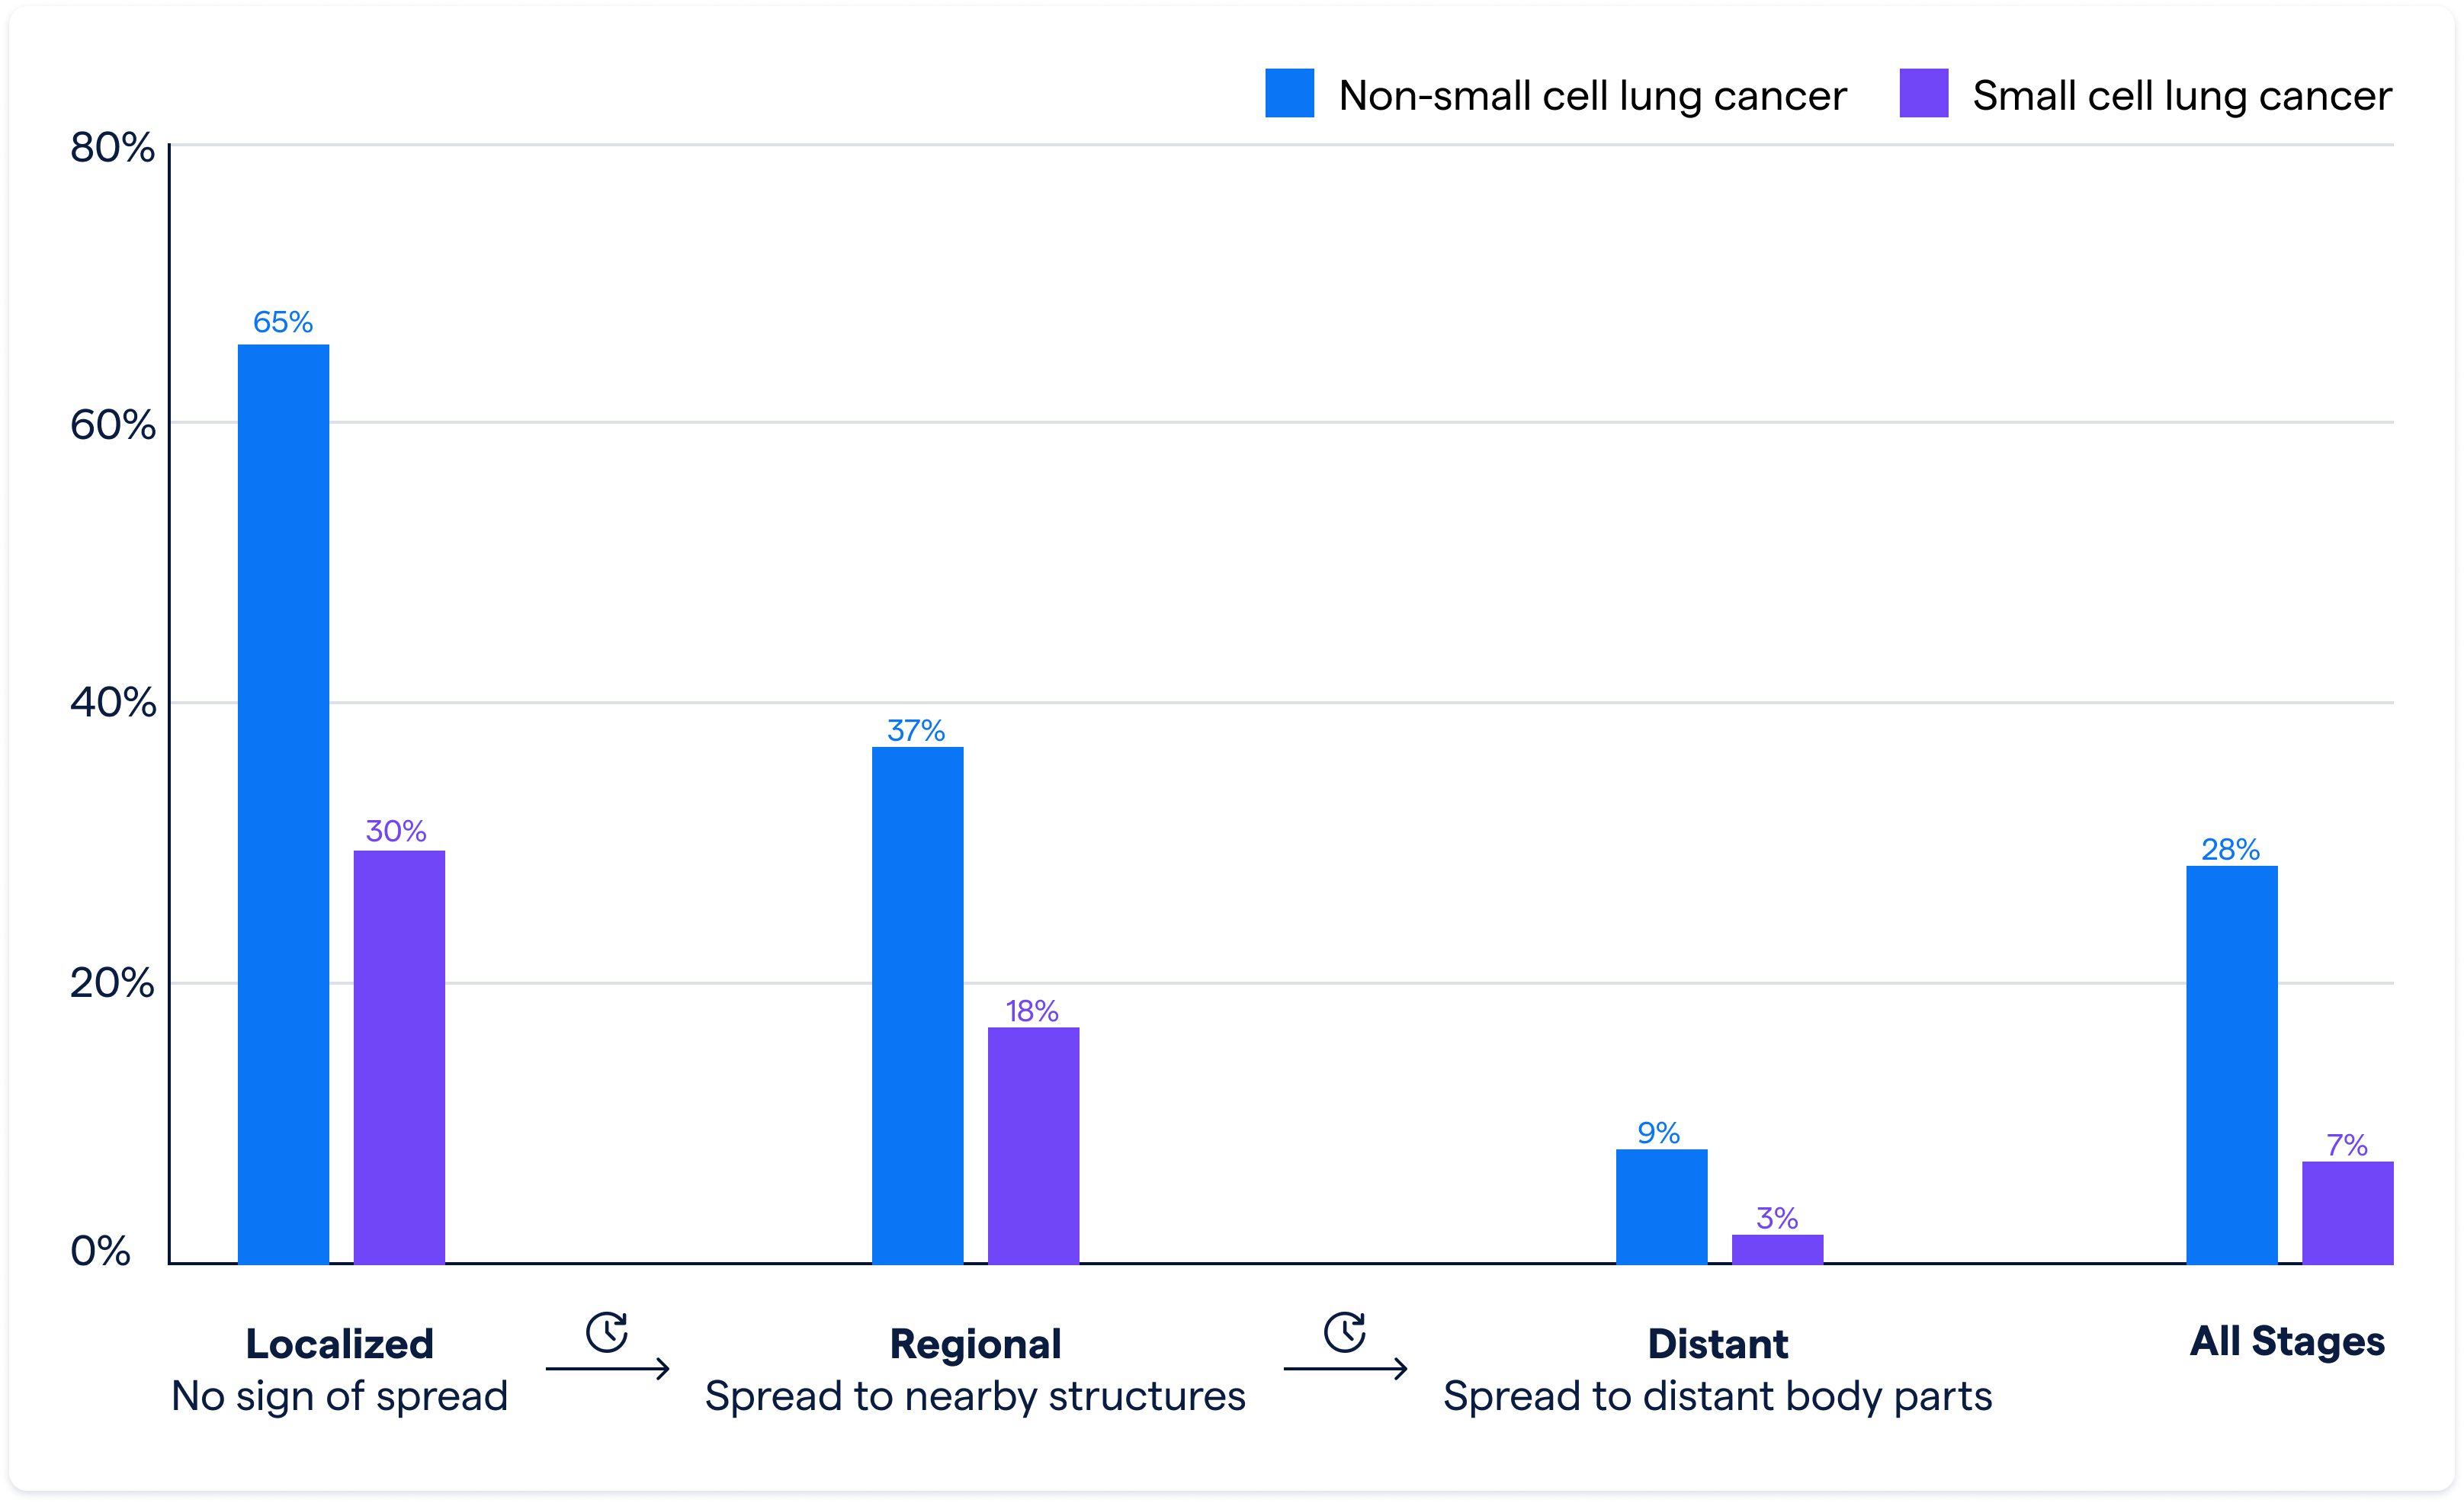
Task: Click the purple Small cell legend swatch
Action: 1923,93
